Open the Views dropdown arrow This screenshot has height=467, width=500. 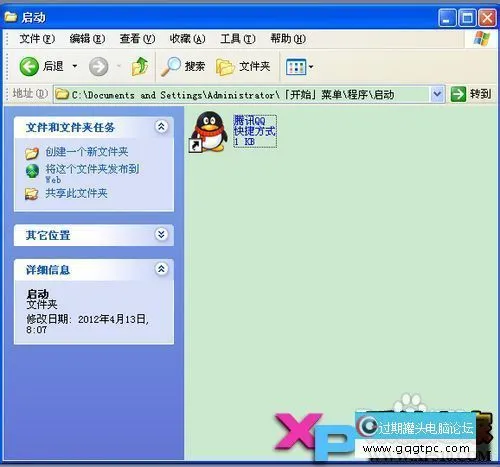pos(311,67)
